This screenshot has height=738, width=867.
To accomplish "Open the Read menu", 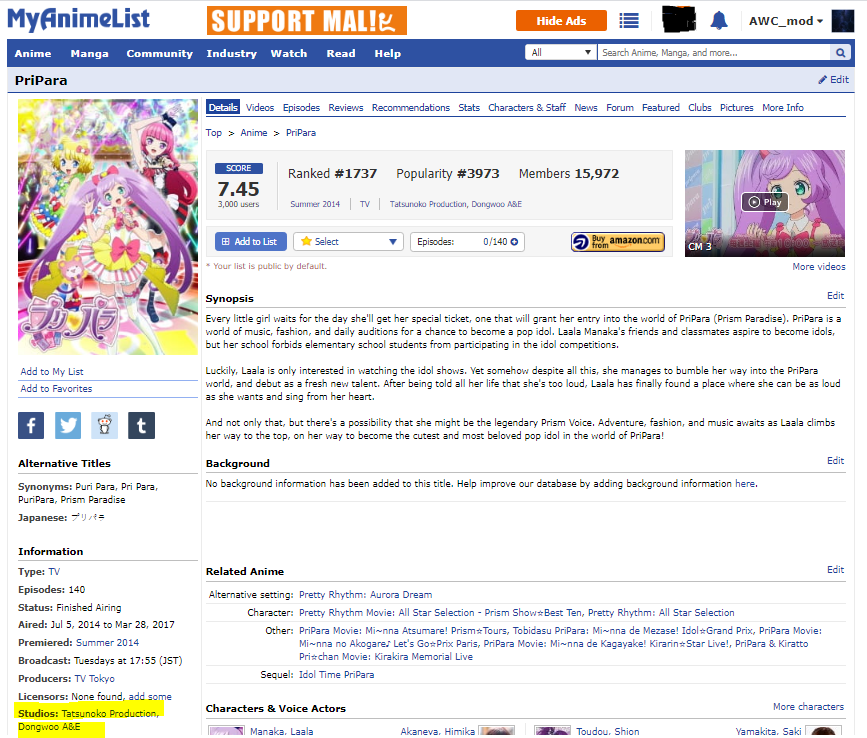I will tap(341, 54).
